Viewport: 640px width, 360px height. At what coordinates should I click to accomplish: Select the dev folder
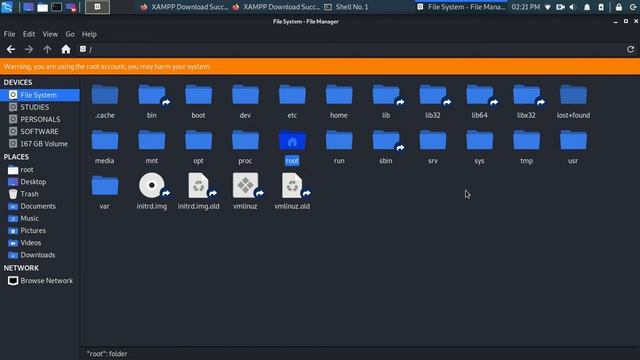245,95
